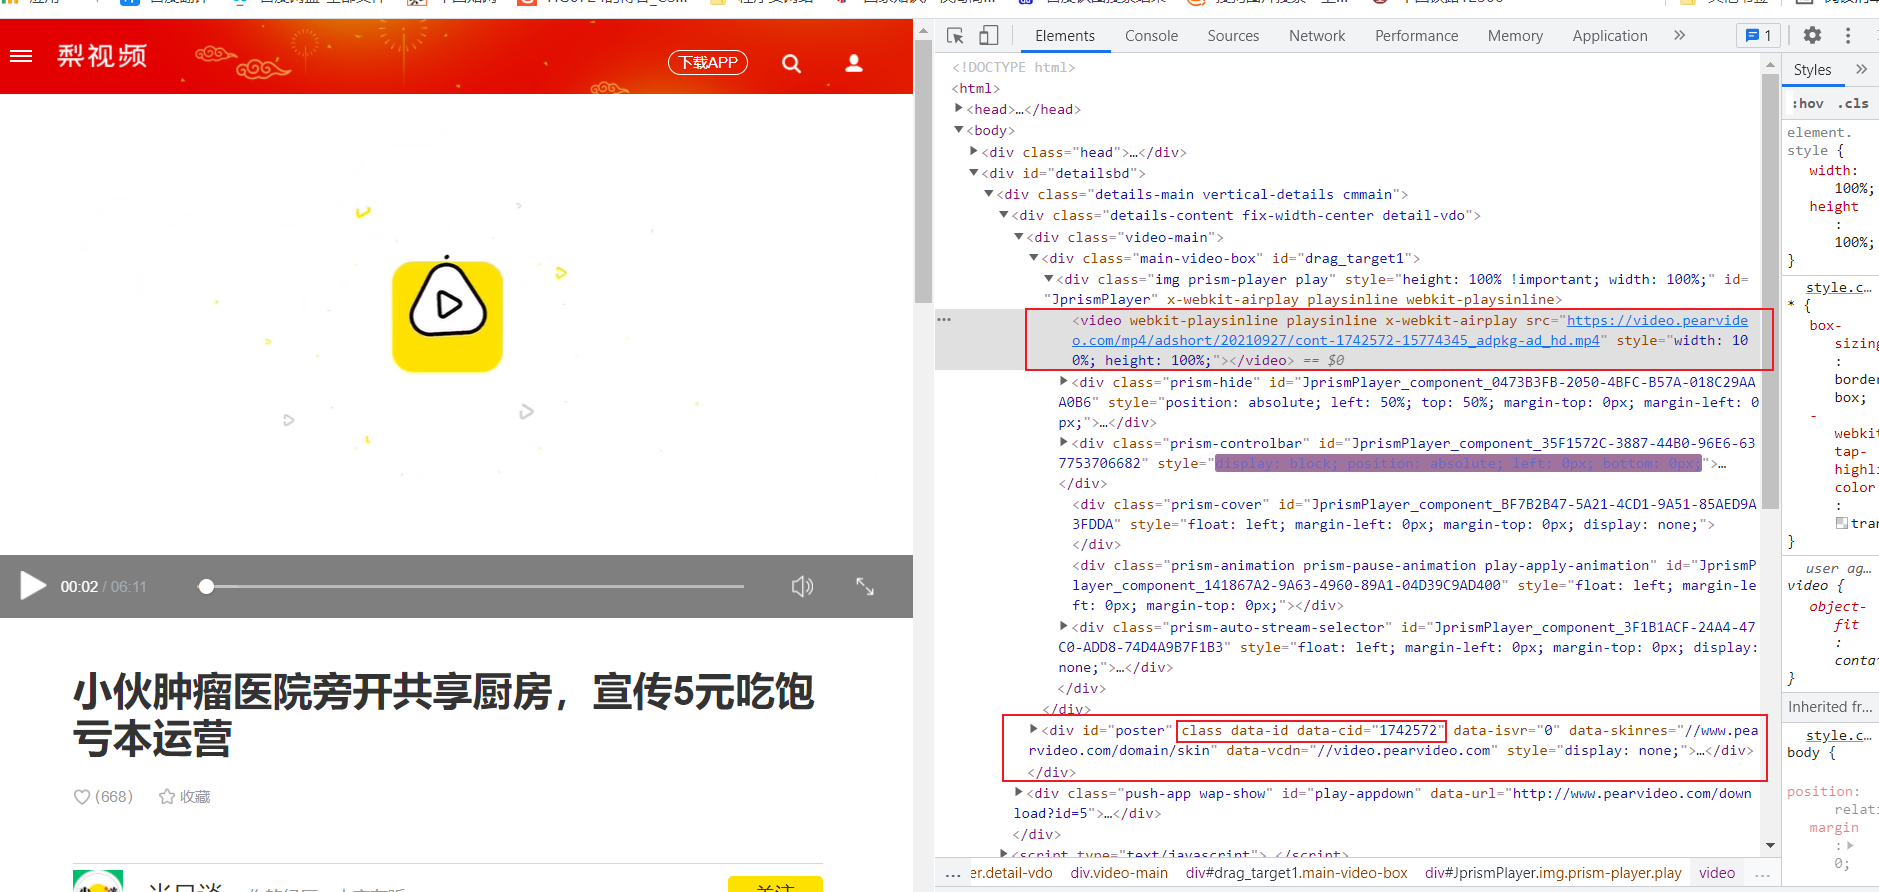
Task: Select the DOCTYPE html line
Action: click(x=1013, y=67)
